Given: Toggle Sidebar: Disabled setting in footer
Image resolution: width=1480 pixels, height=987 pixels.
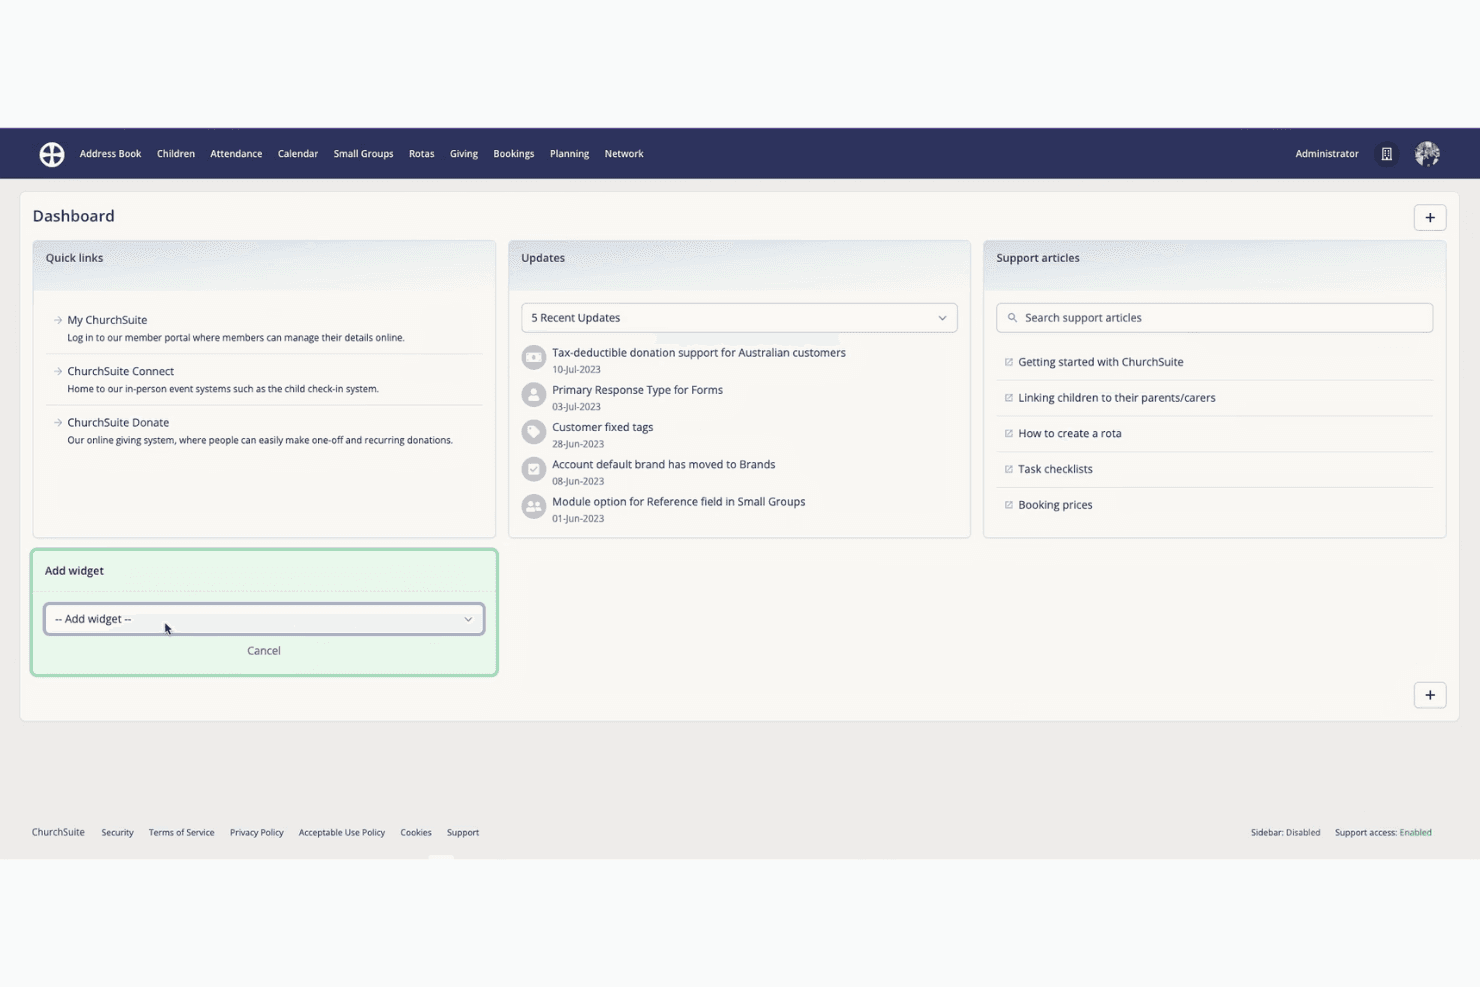Looking at the screenshot, I should (1285, 833).
